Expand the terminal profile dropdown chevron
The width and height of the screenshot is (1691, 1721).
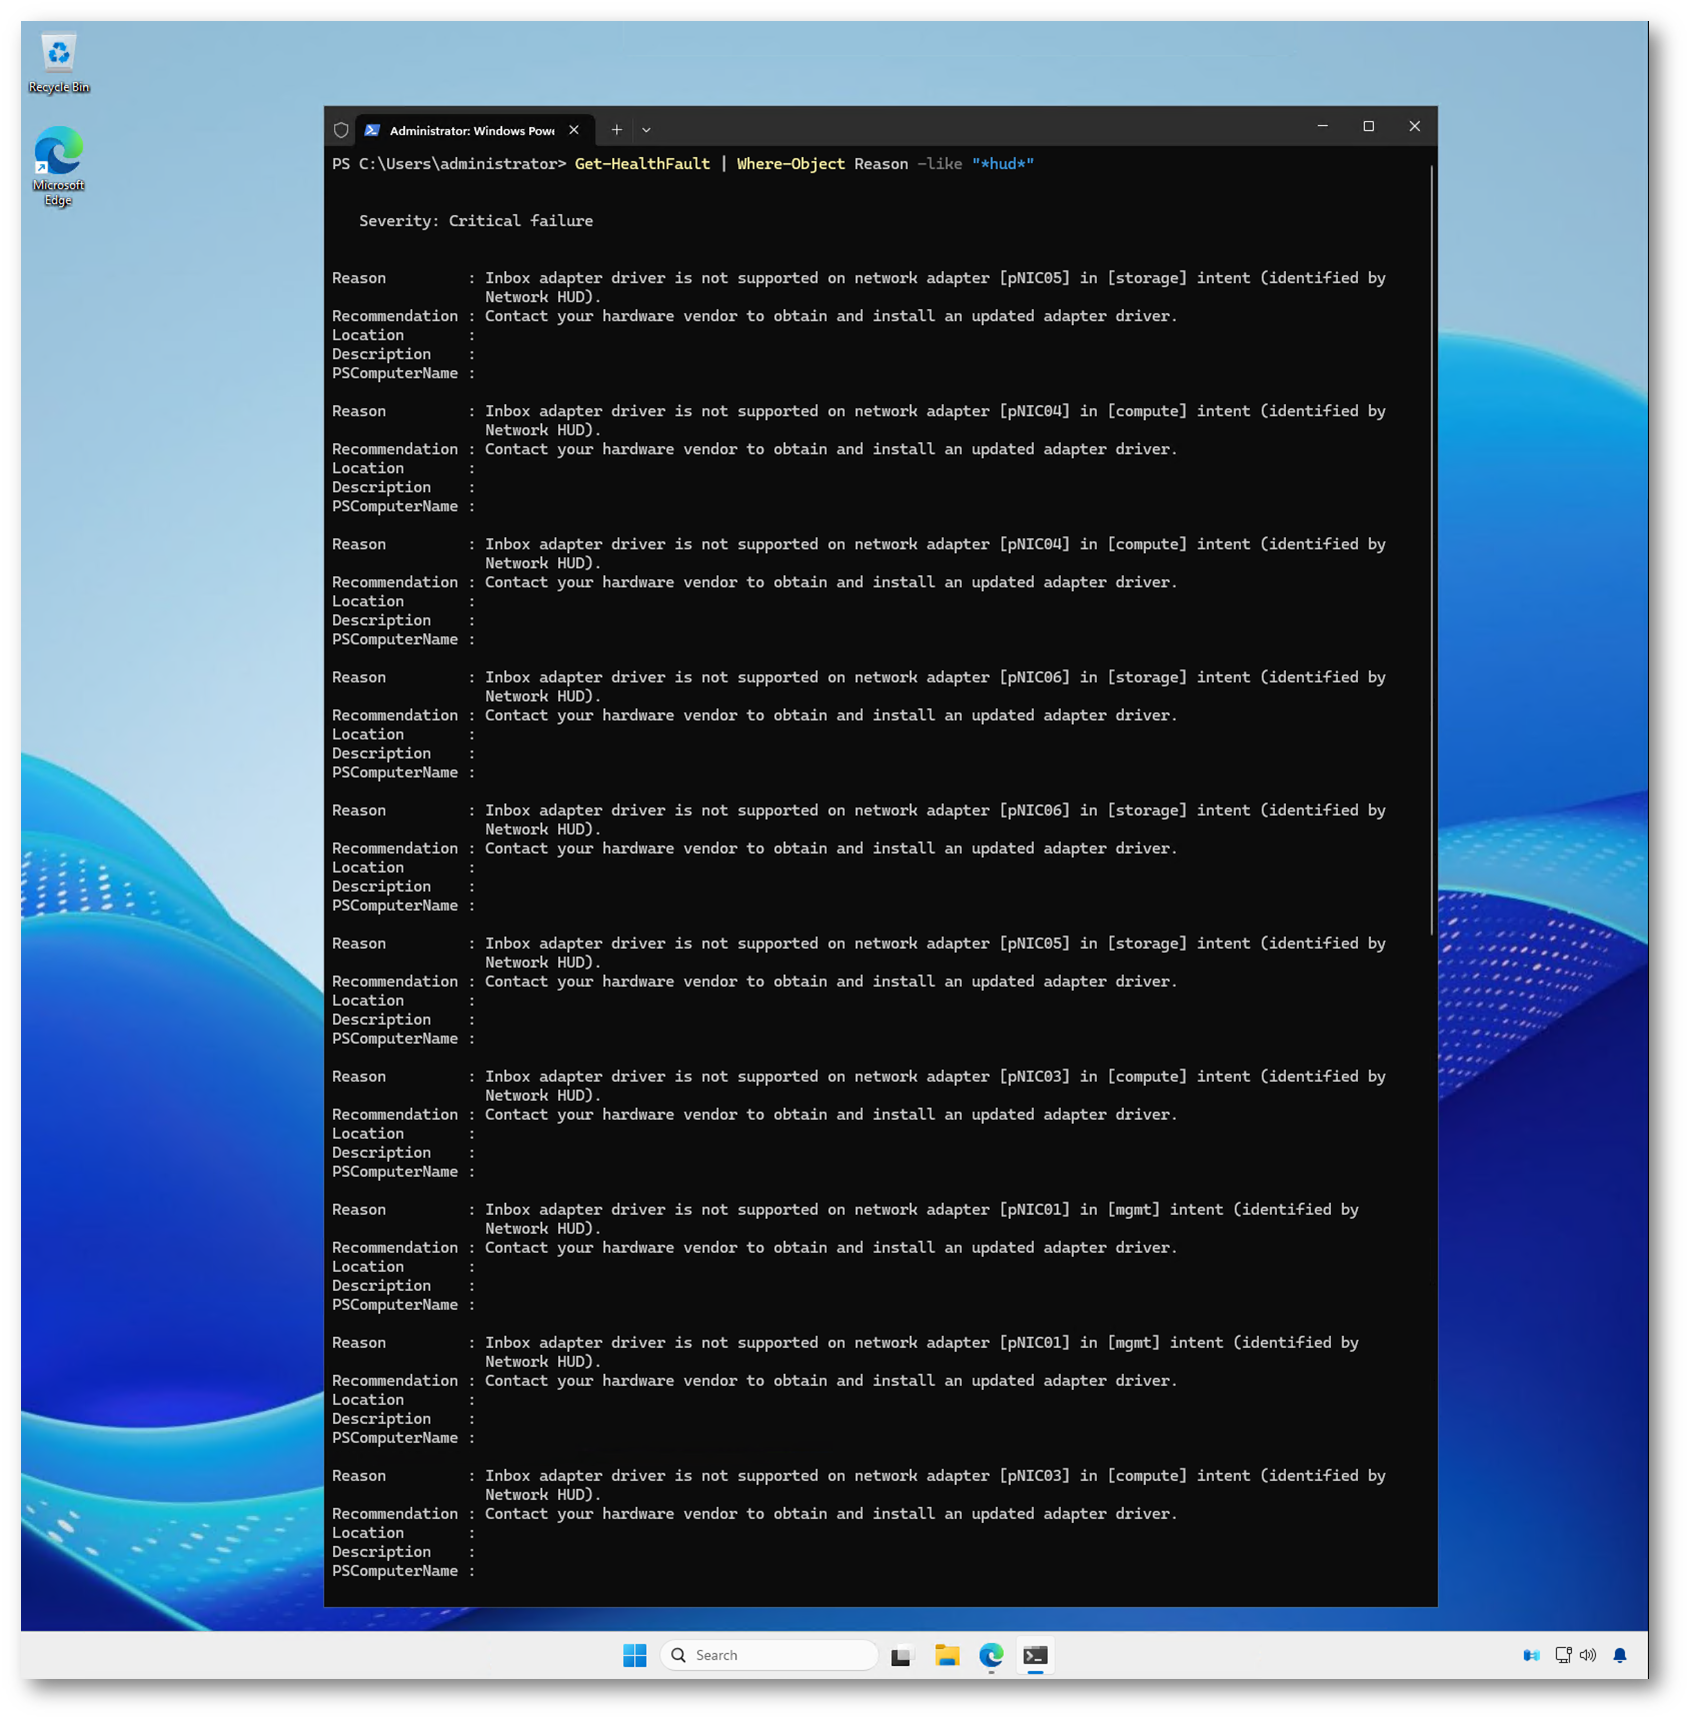(x=647, y=130)
